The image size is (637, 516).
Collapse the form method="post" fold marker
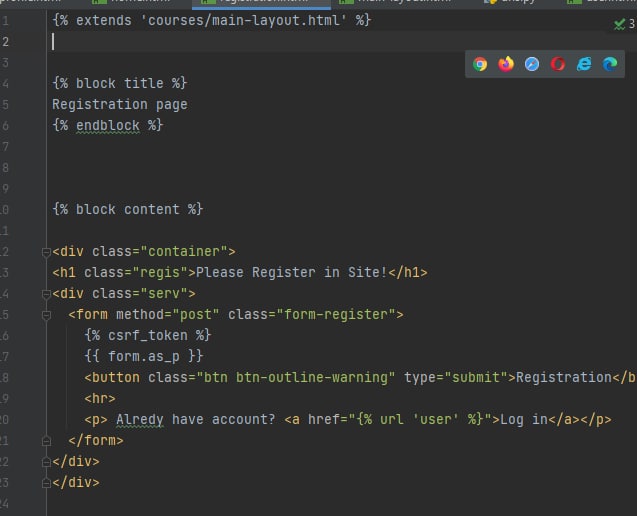[46, 315]
